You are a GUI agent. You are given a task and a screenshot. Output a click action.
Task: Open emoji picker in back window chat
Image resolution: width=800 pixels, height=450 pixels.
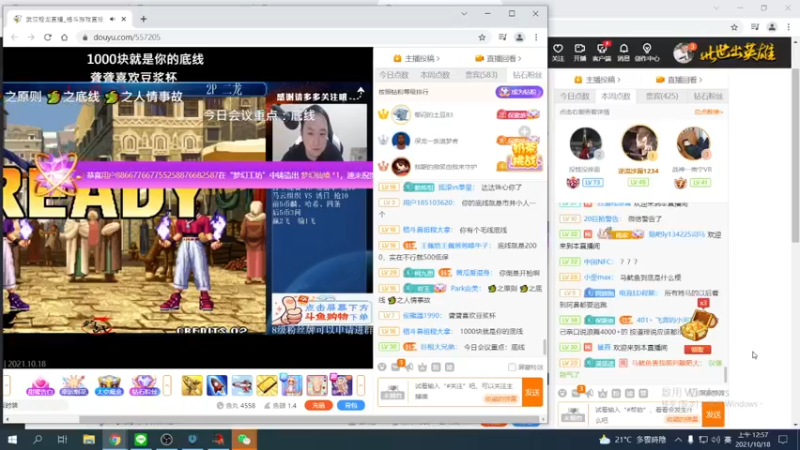coord(562,393)
